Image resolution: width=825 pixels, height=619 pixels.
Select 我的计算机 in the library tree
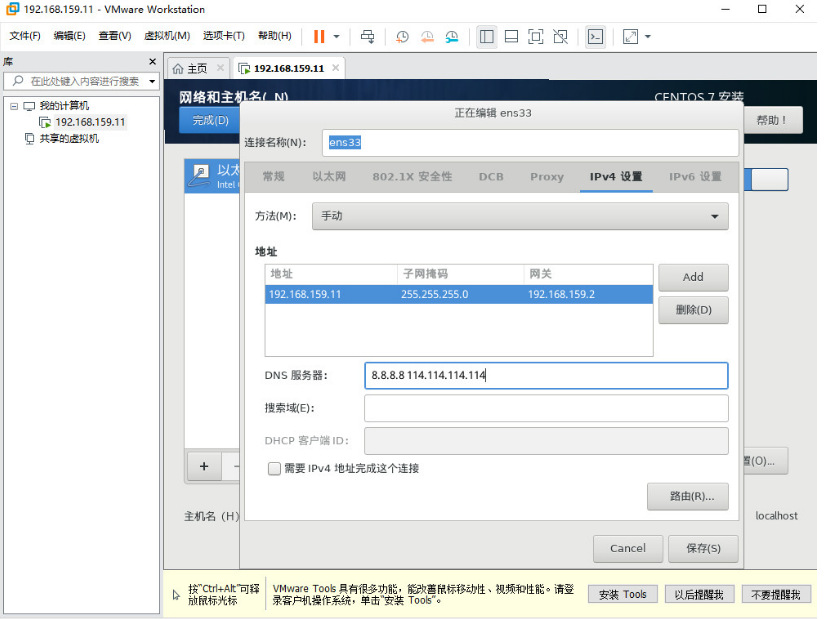coord(64,106)
